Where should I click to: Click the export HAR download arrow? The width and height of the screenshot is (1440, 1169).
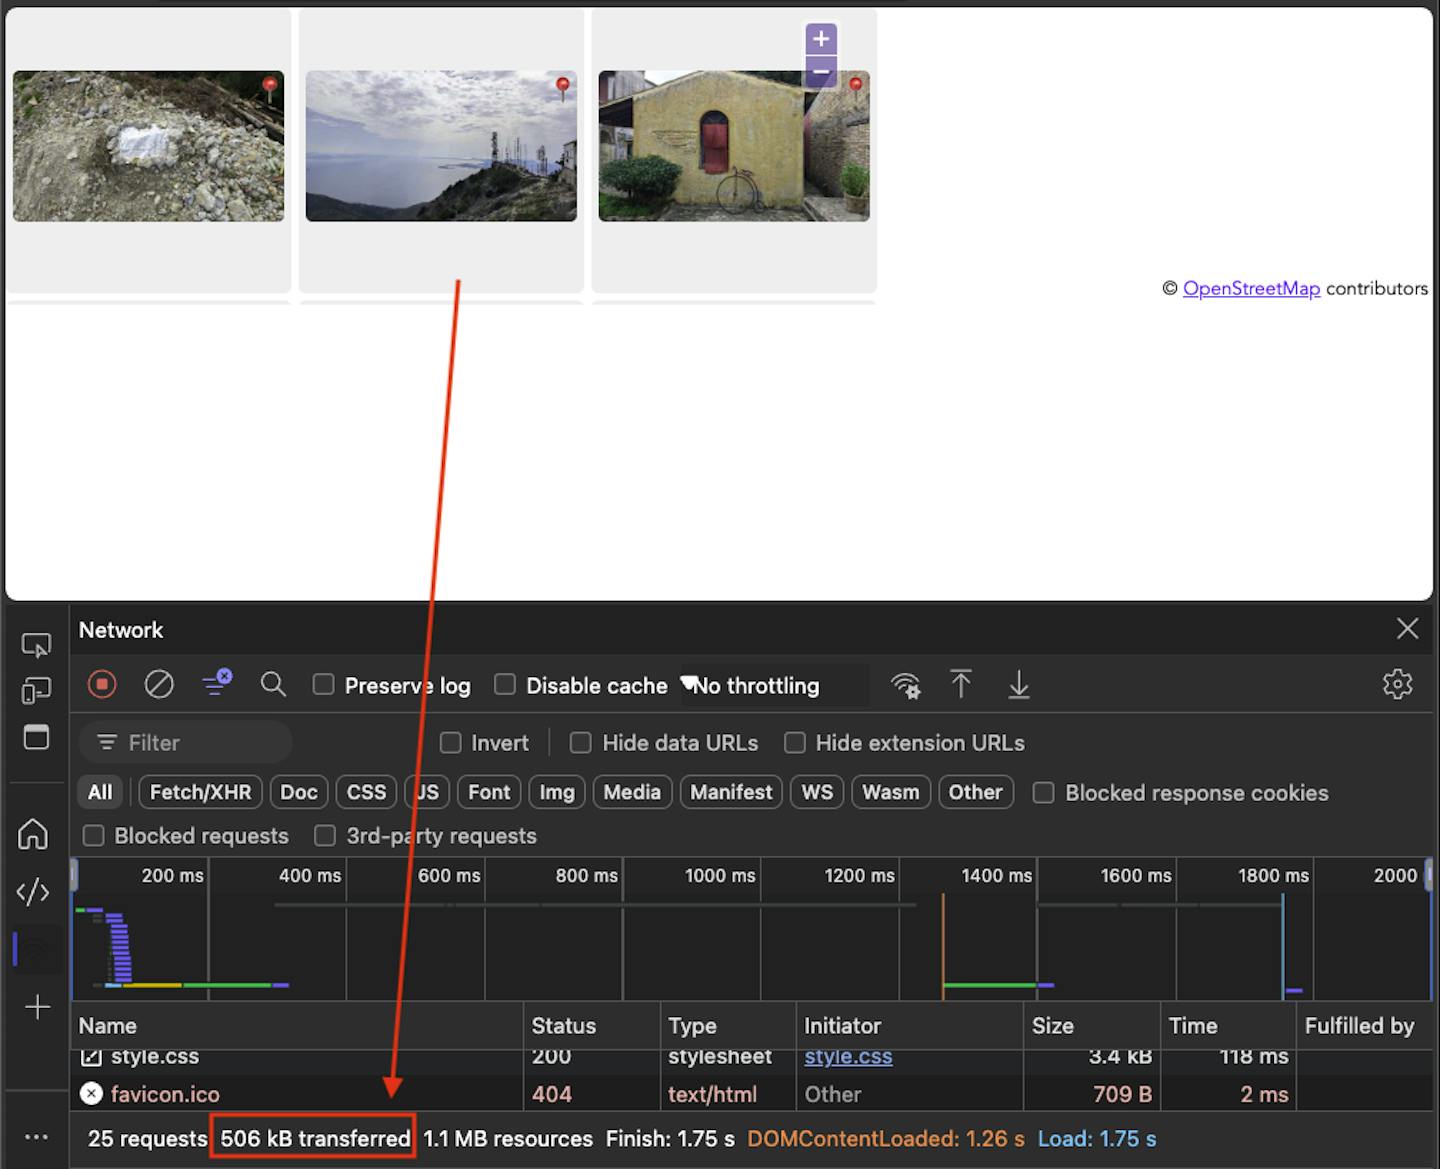coord(1018,685)
